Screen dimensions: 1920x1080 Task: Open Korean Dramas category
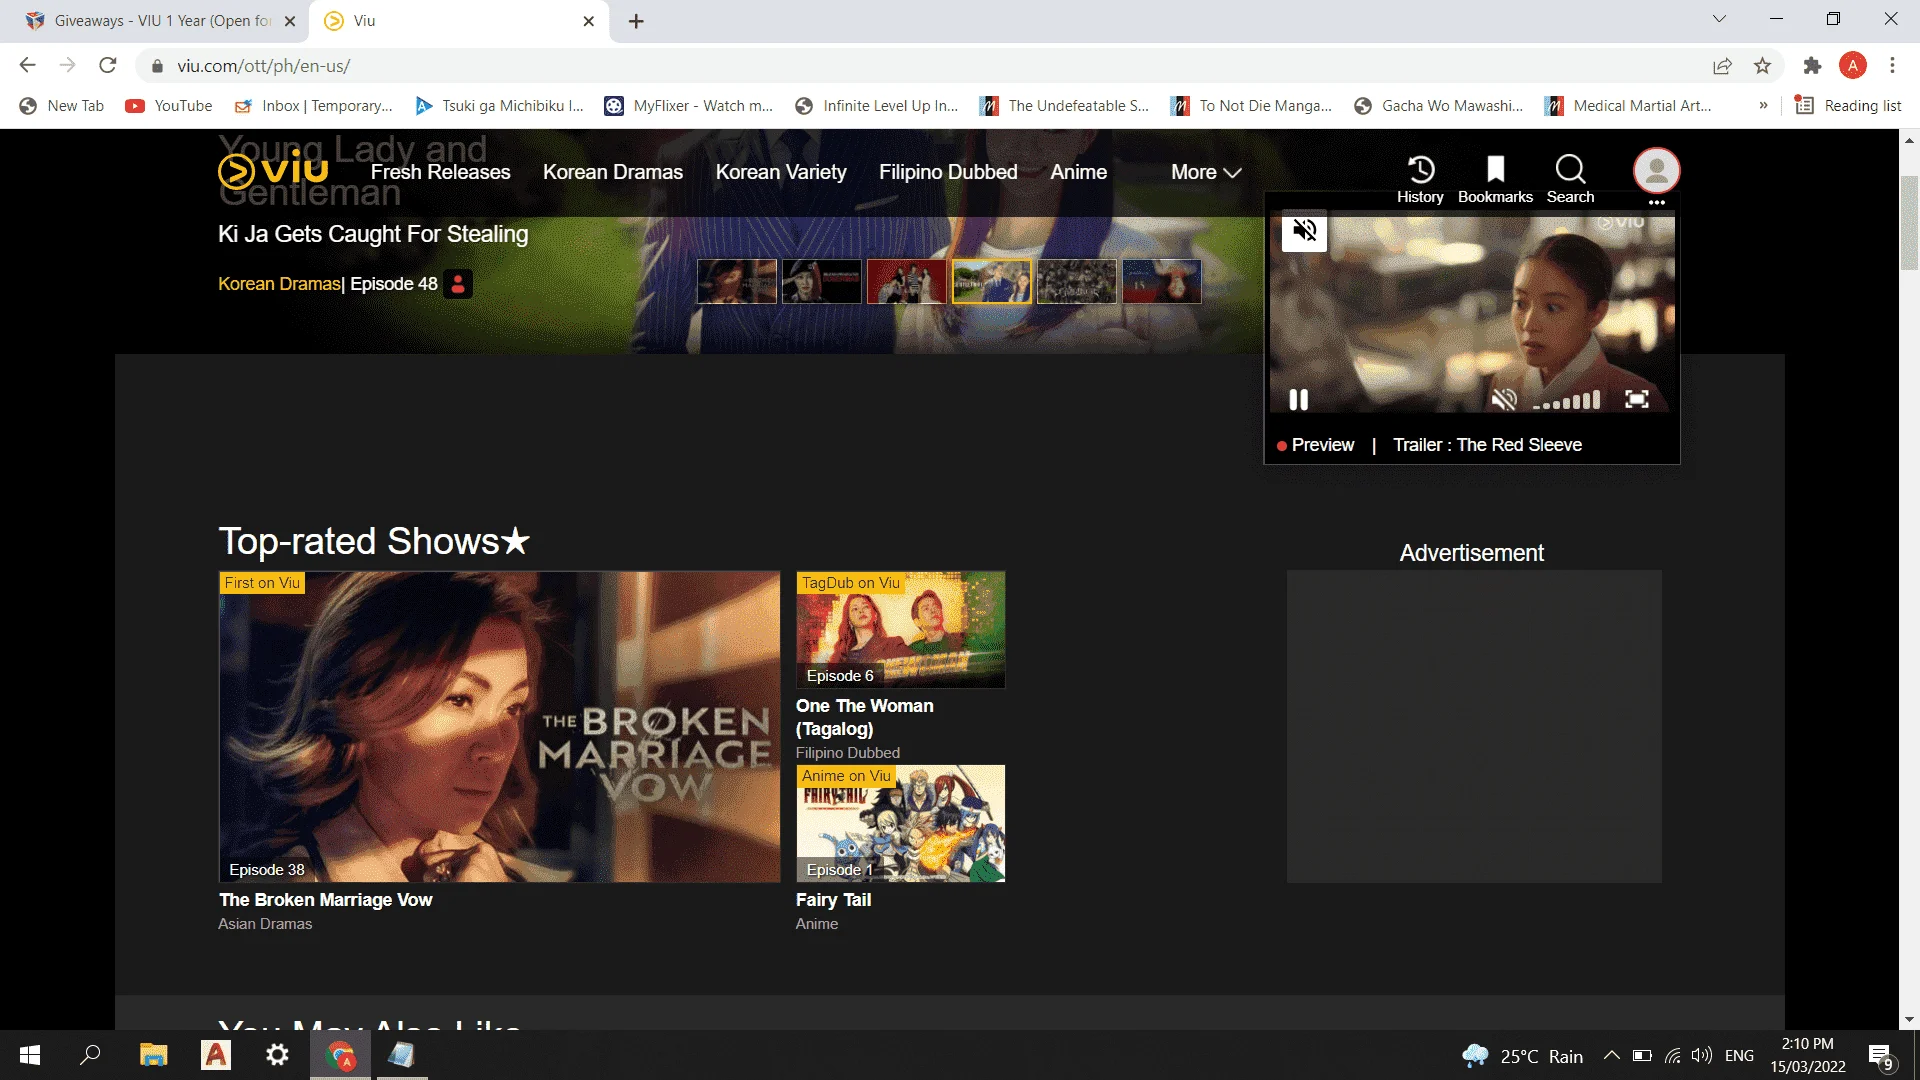[x=613, y=172]
